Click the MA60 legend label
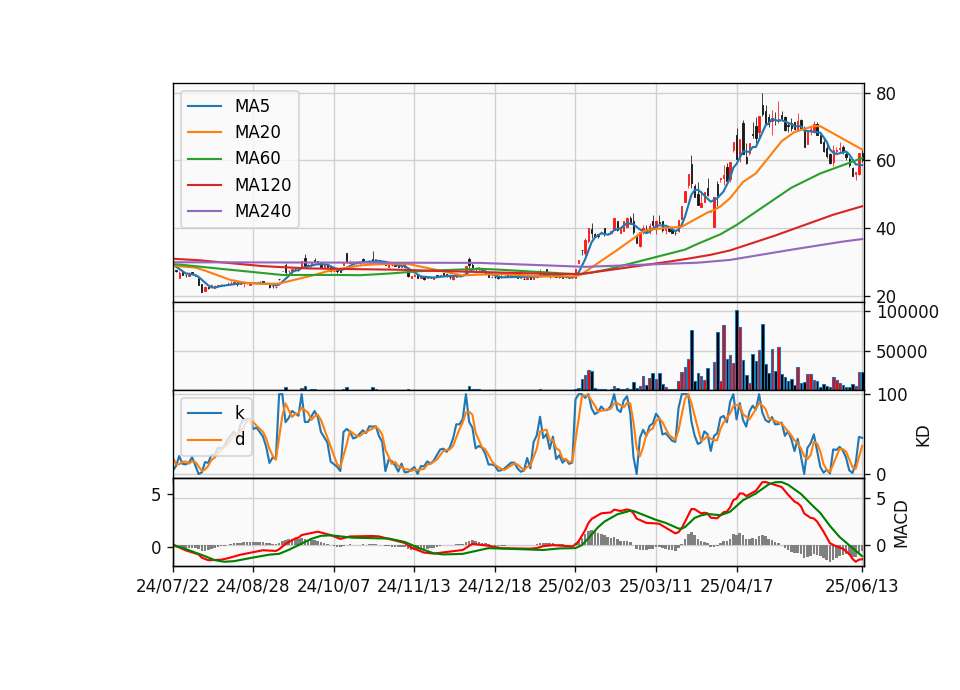This screenshot has height=690, width=960. [257, 159]
